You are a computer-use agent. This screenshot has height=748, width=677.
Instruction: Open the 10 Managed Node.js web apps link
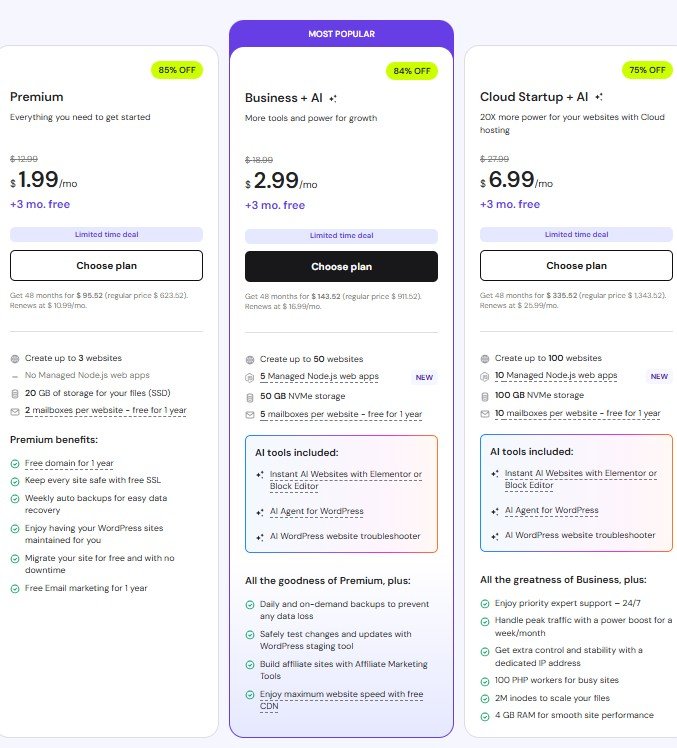(x=556, y=376)
